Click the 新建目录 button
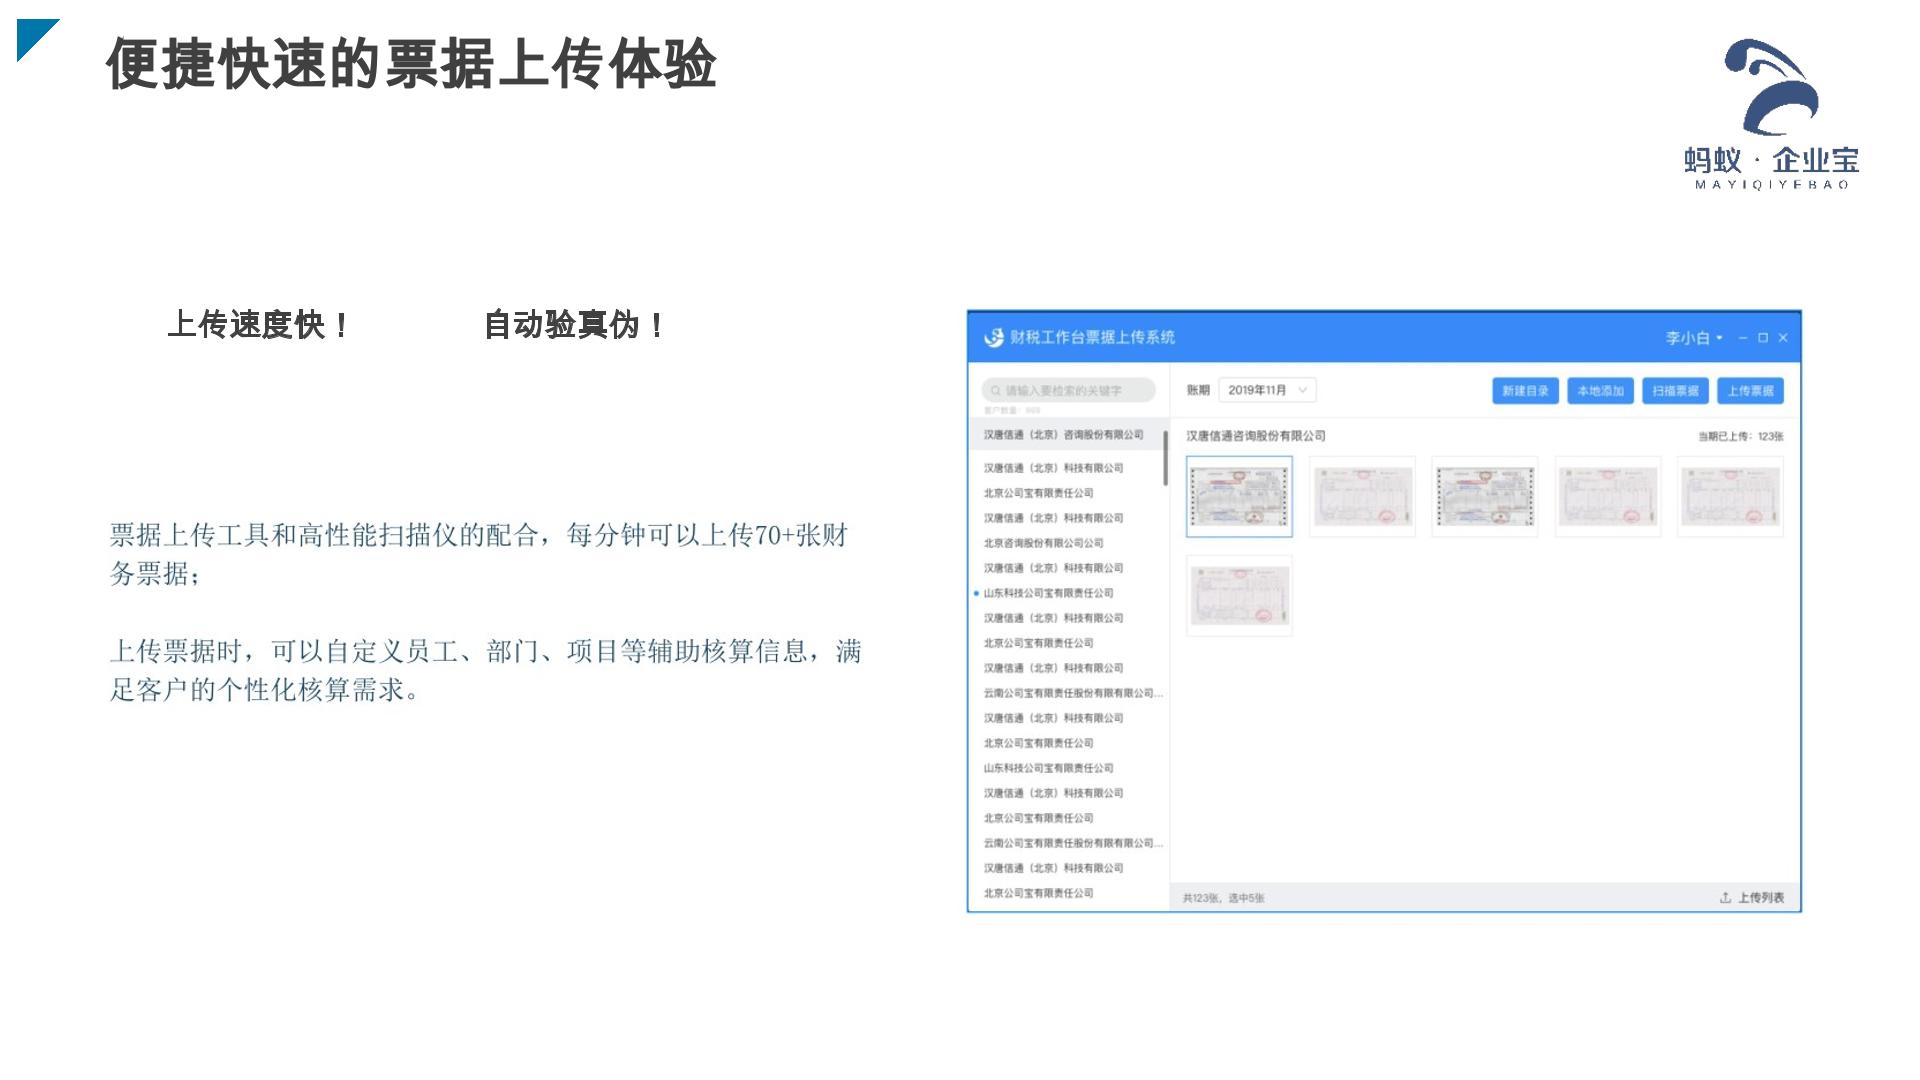This screenshot has height=1080, width=1920. coord(1525,391)
